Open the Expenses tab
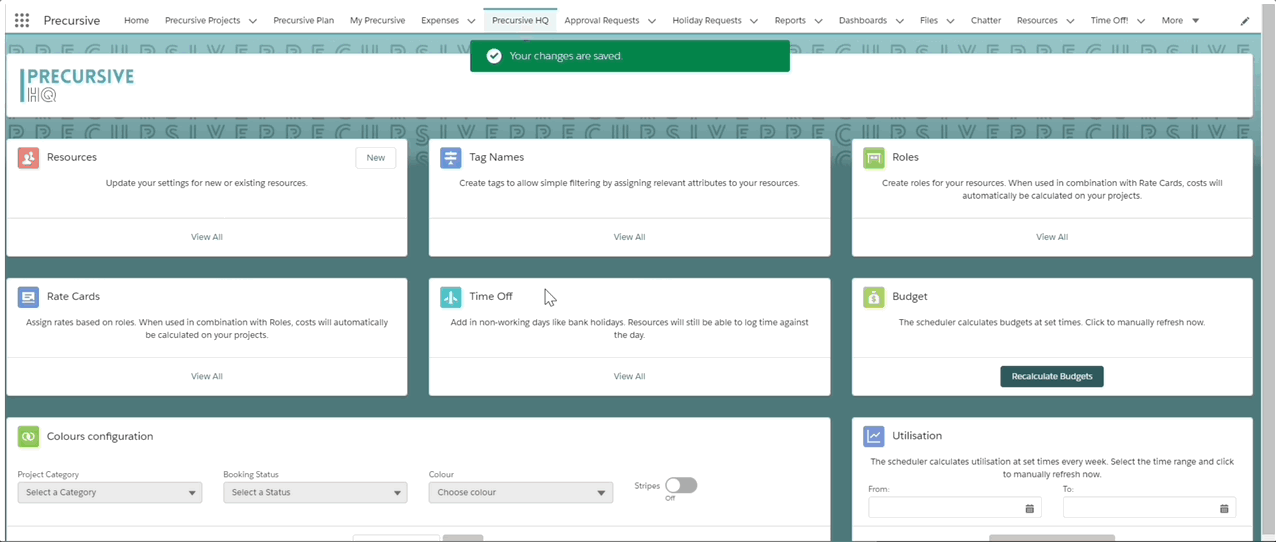 click(x=440, y=20)
